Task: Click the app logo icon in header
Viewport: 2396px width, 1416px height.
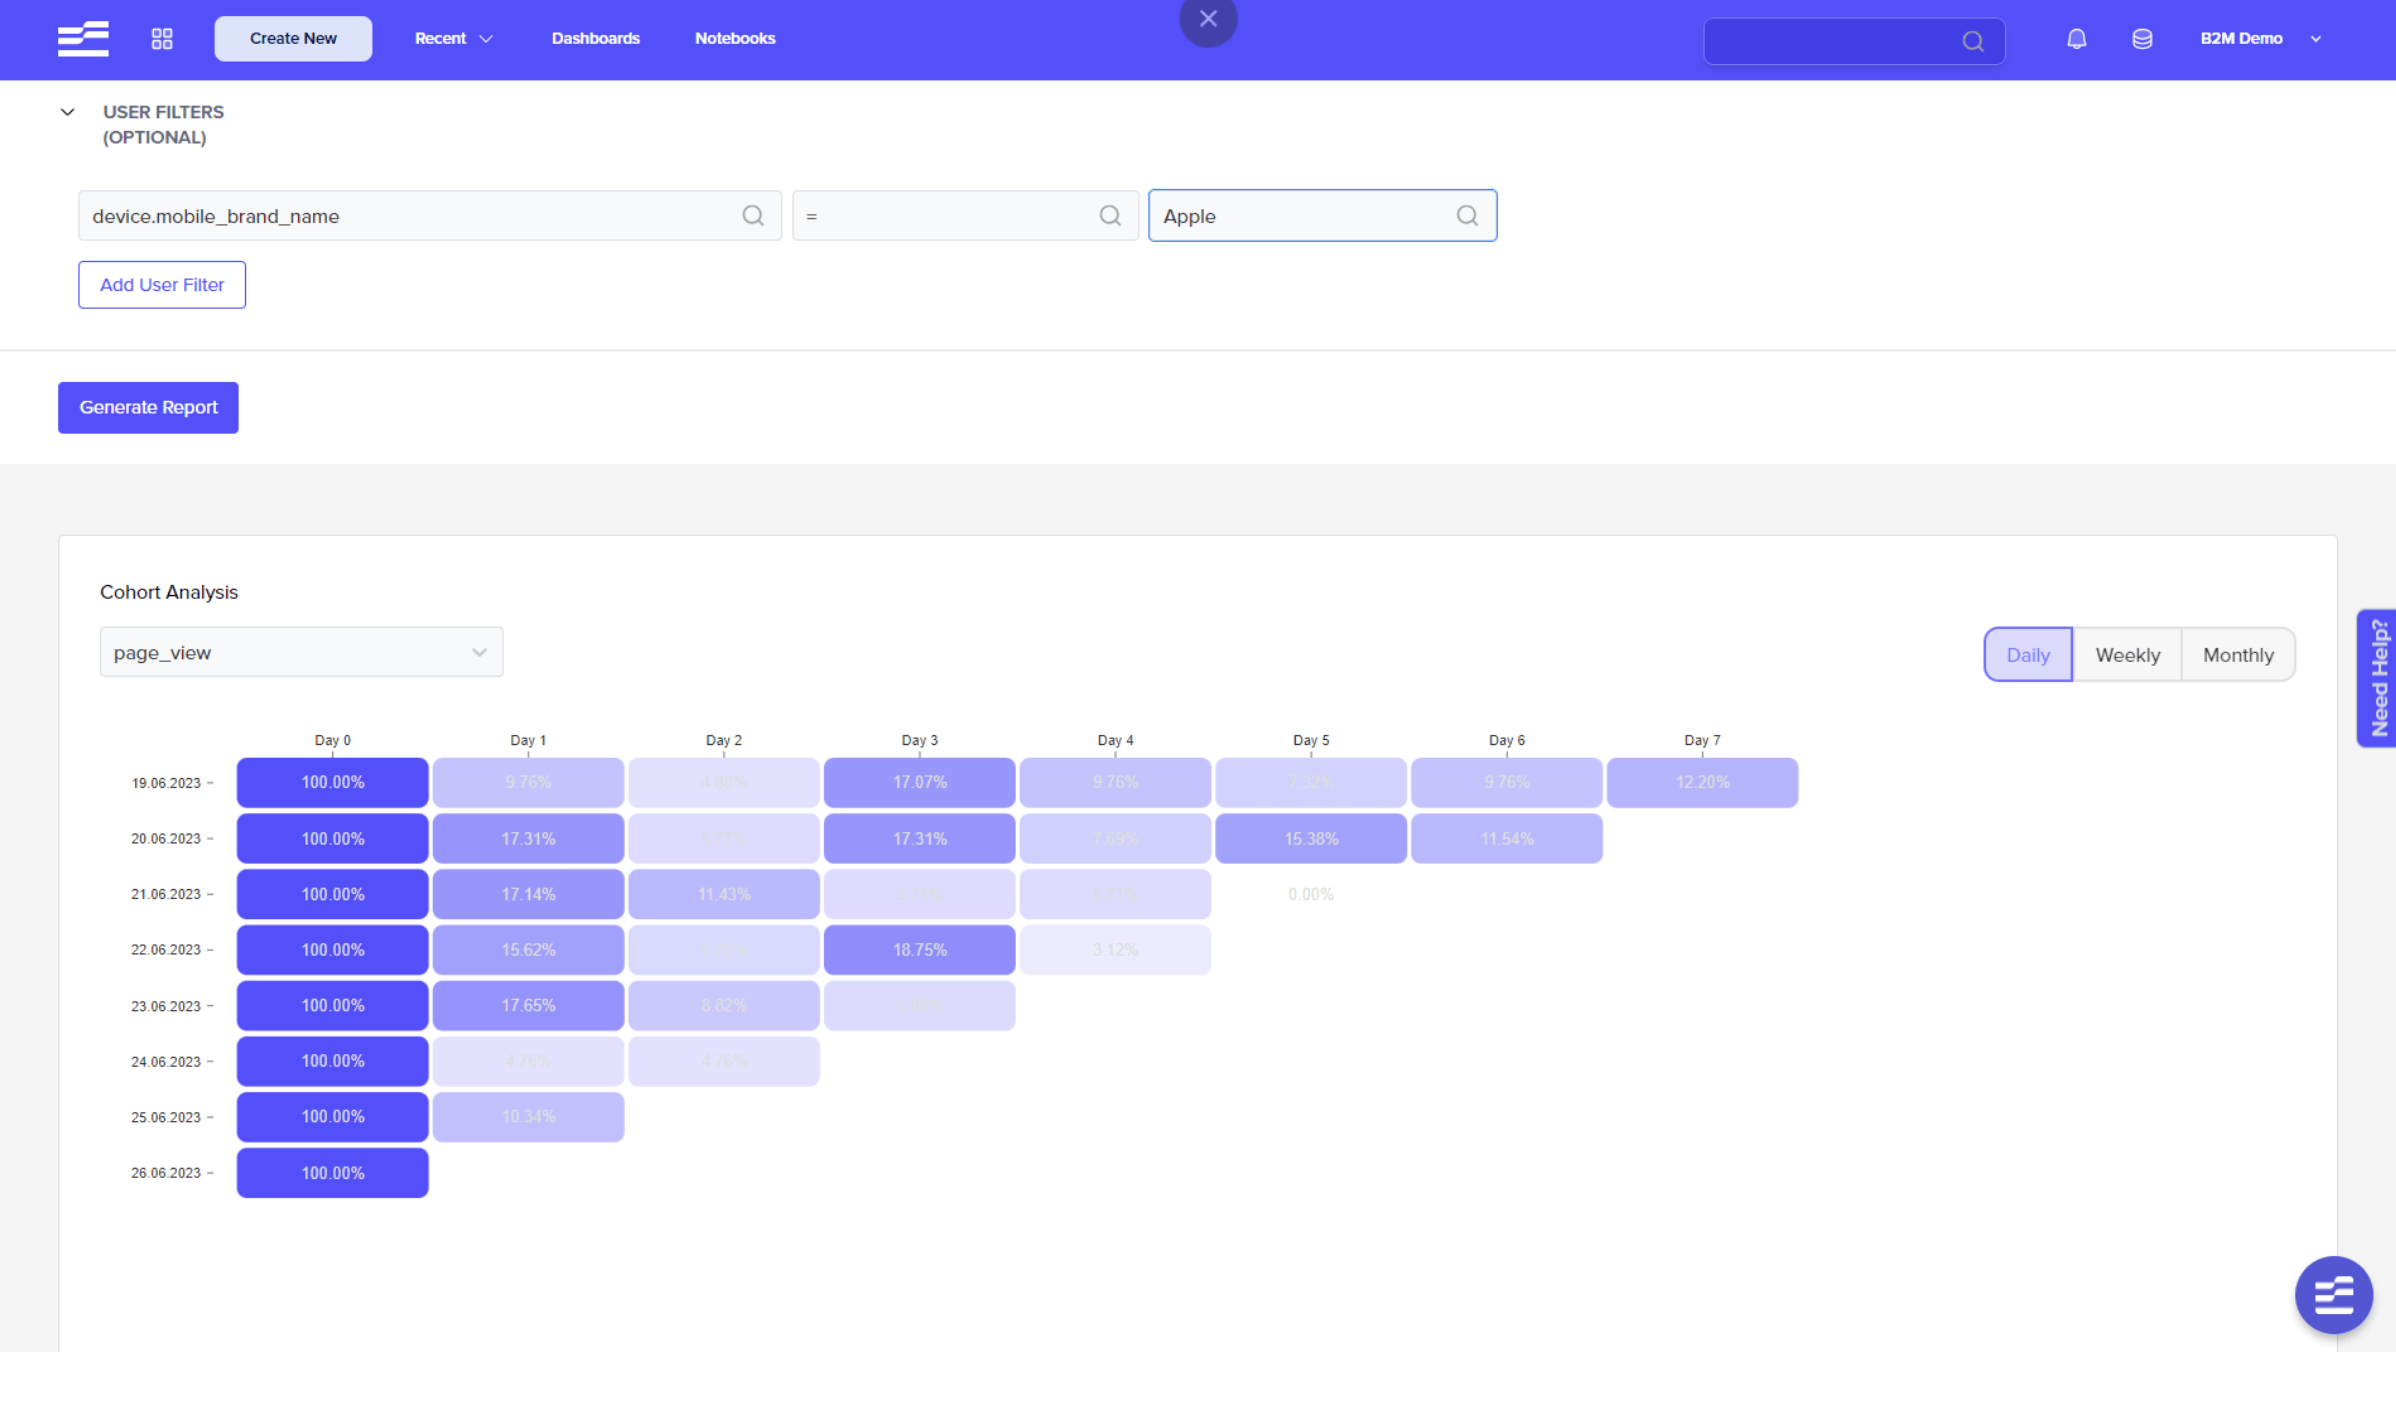Action: 83,39
